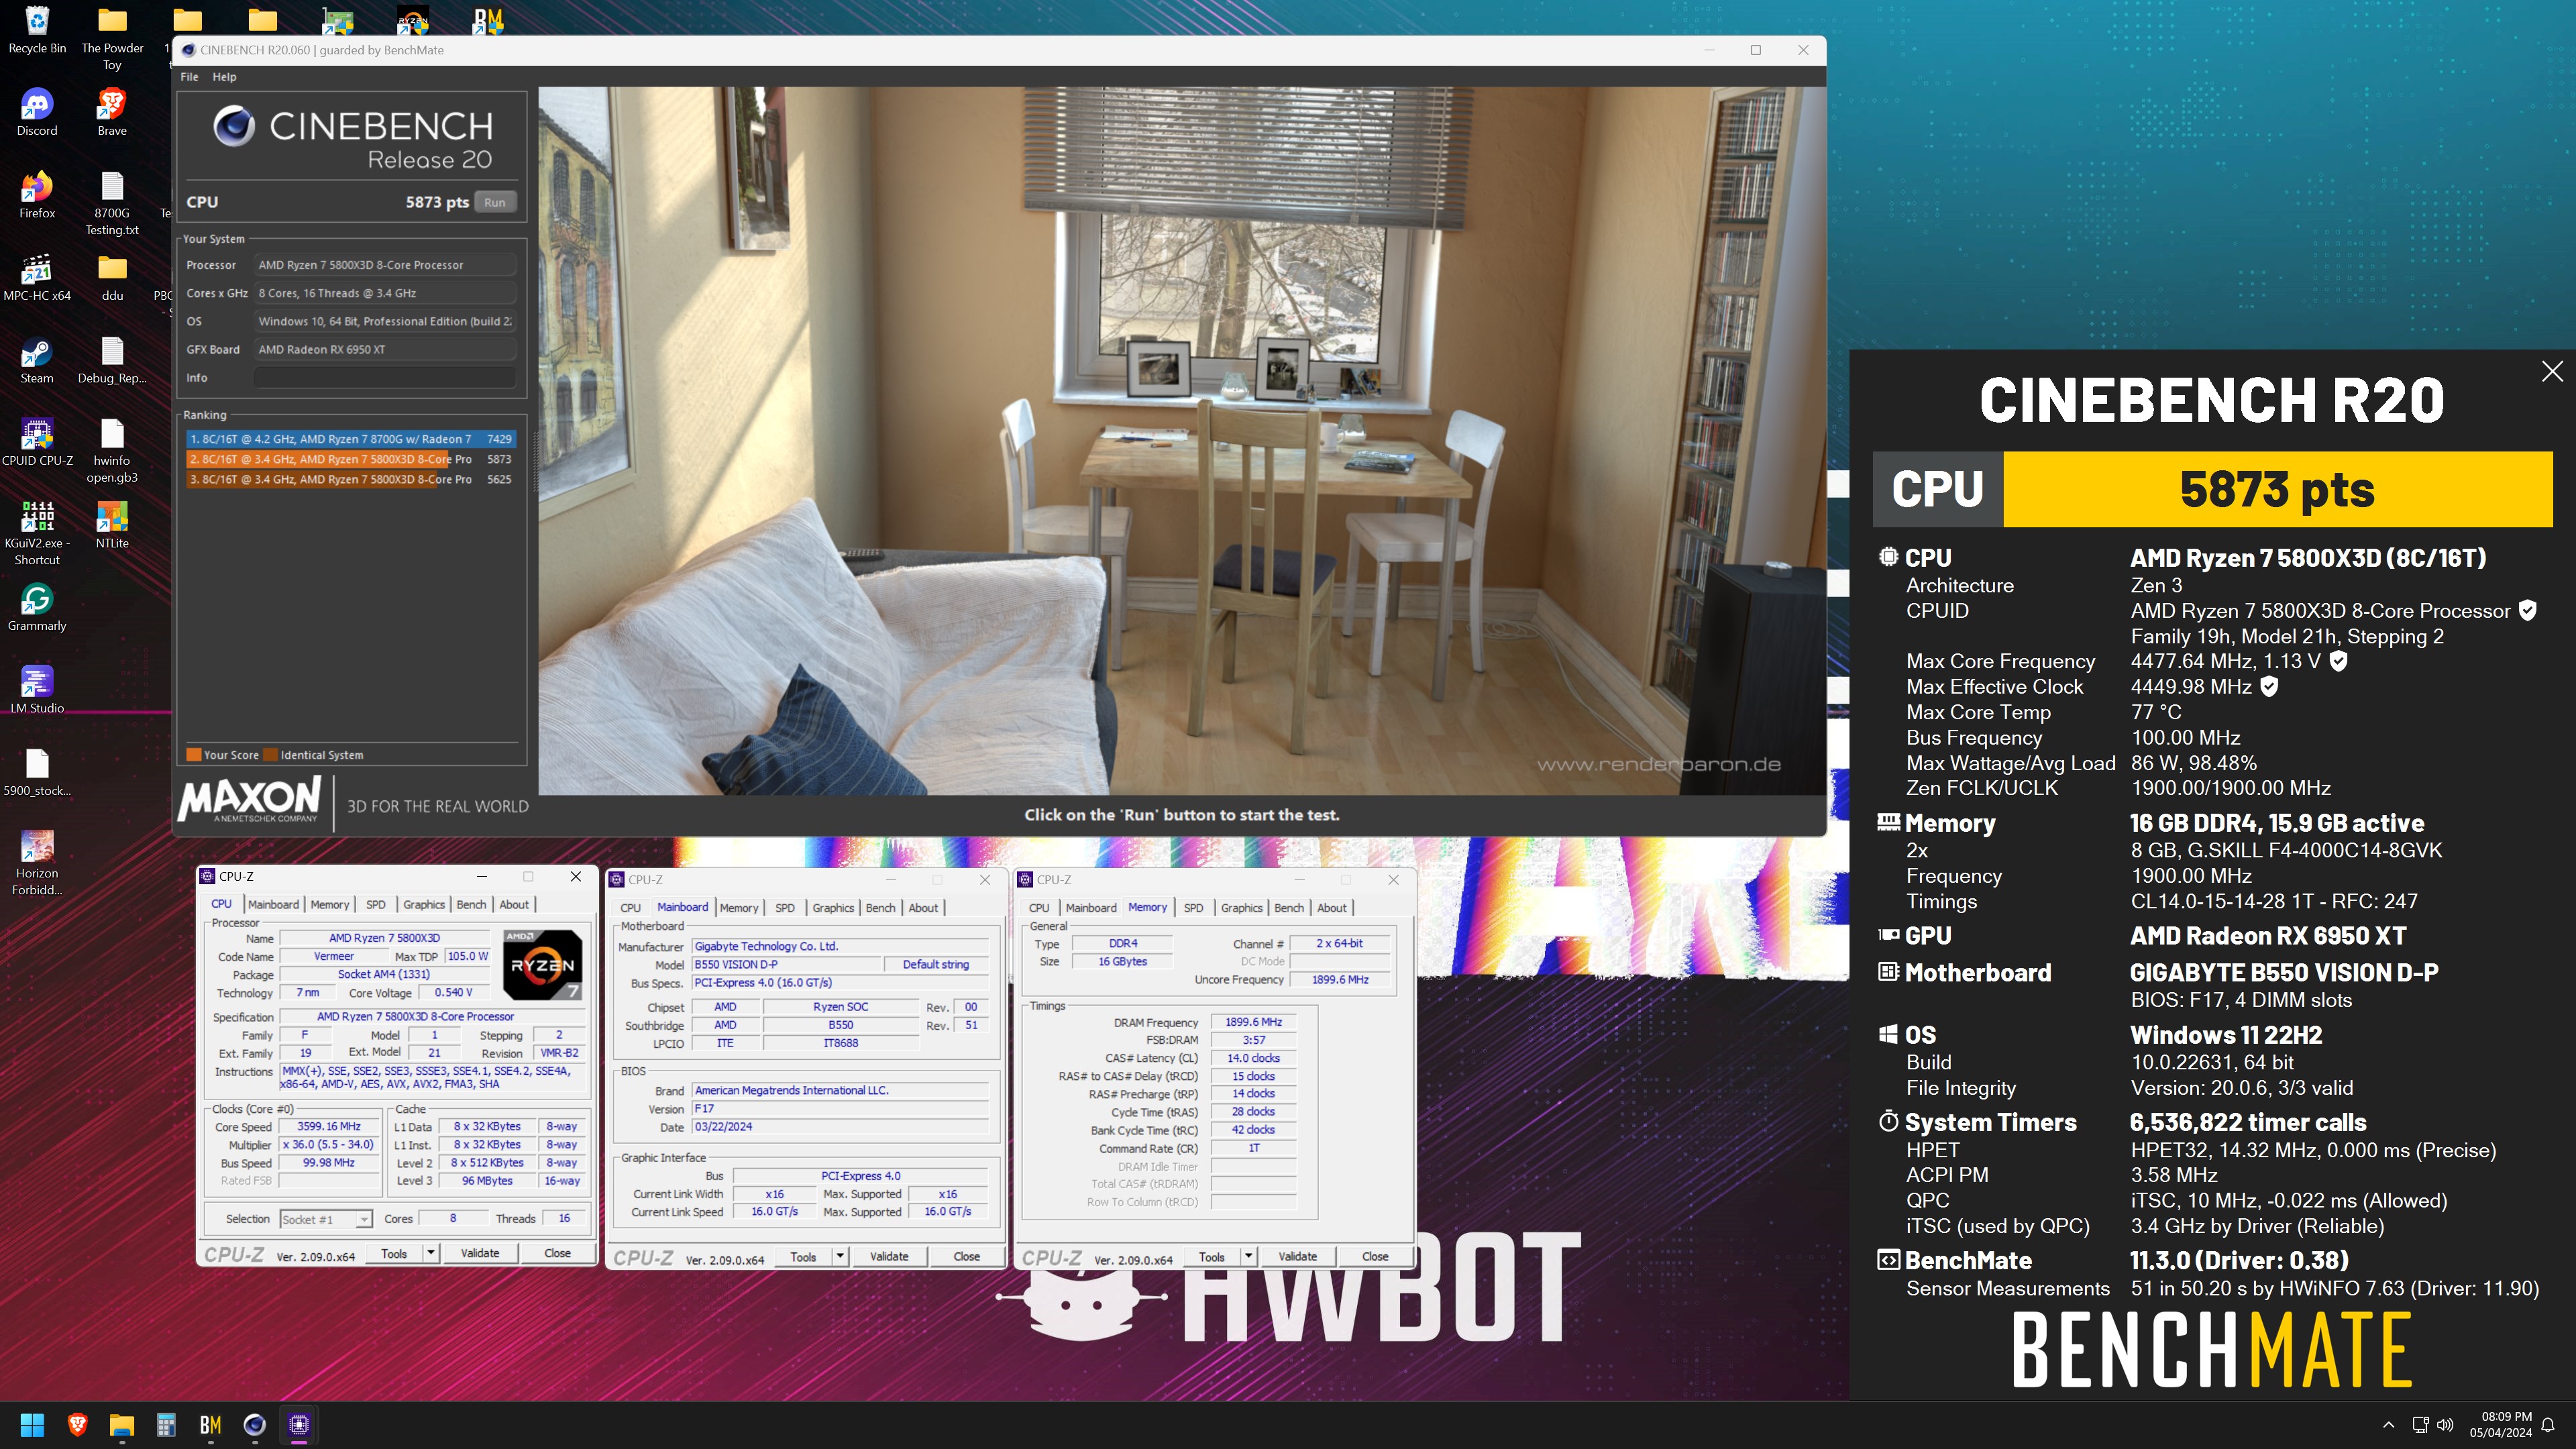Viewport: 2576px width, 1449px height.
Task: Open the Cinebench File menu
Action: coord(189,77)
